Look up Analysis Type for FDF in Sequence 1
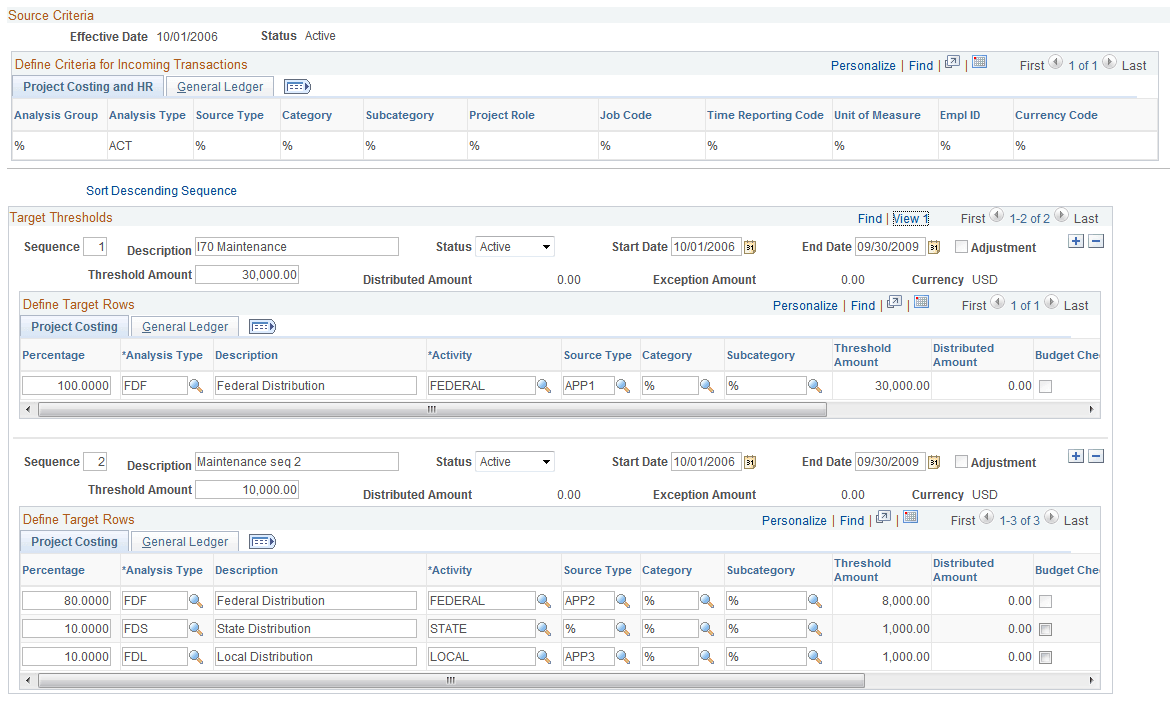This screenshot has height=707, width=1176. click(x=196, y=385)
